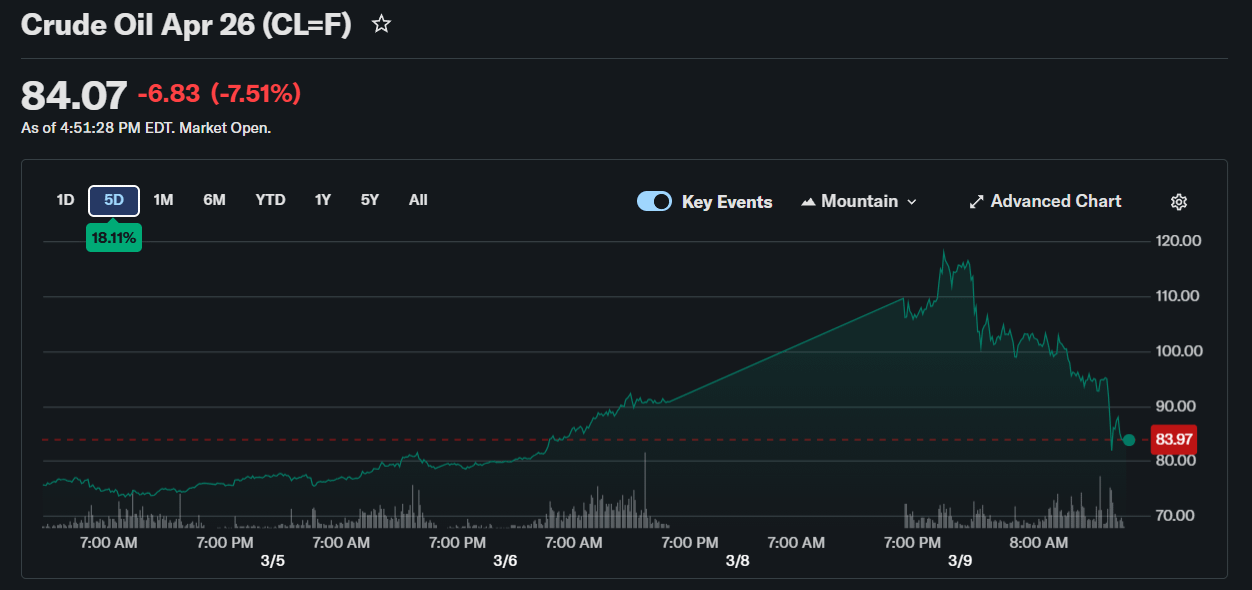1252x590 pixels.
Task: Click the 84.07 current price figure
Action: coord(74,95)
